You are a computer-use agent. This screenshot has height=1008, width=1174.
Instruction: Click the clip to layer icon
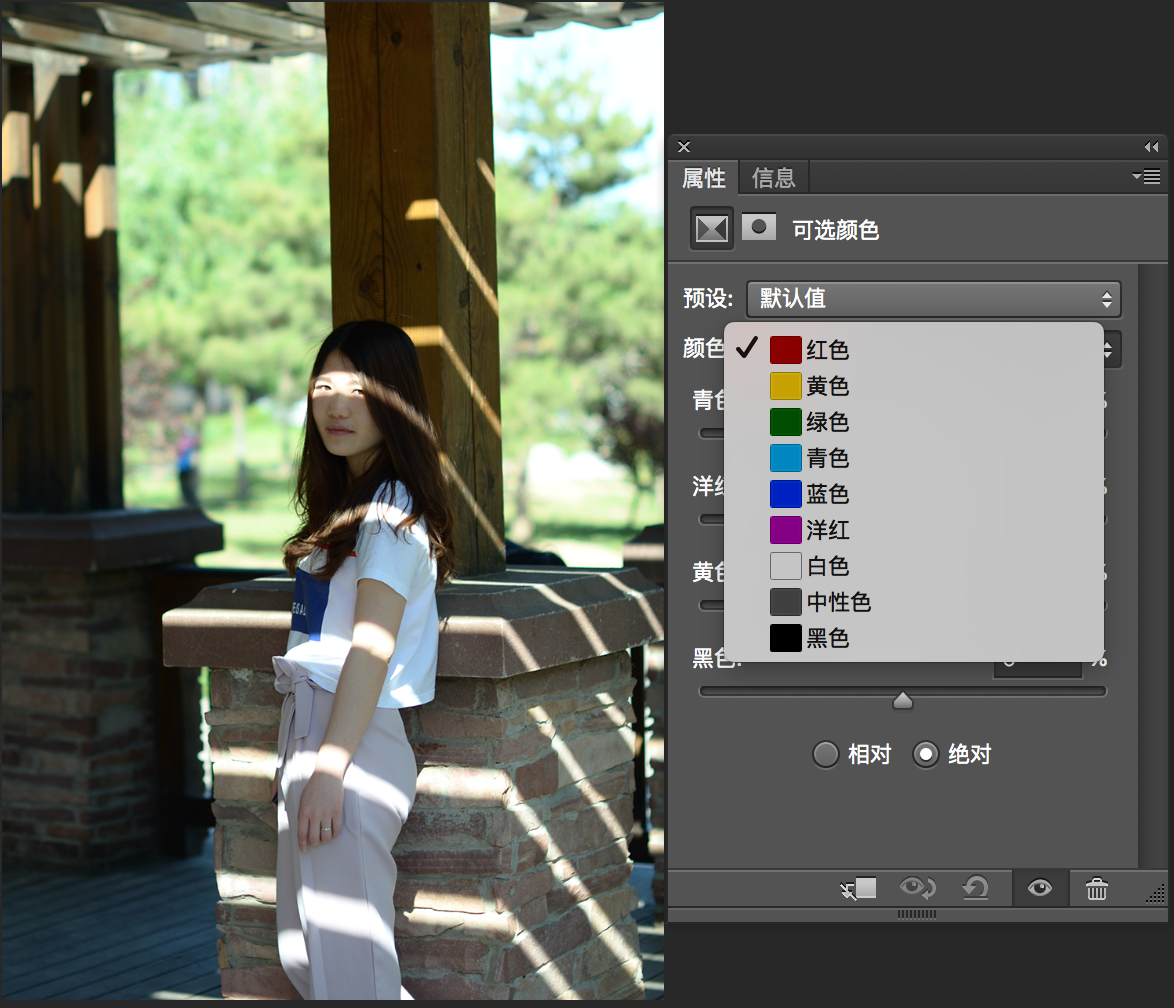[858, 889]
